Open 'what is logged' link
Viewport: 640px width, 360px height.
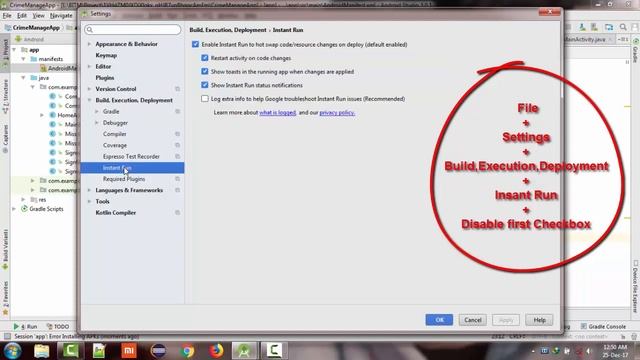pos(278,113)
